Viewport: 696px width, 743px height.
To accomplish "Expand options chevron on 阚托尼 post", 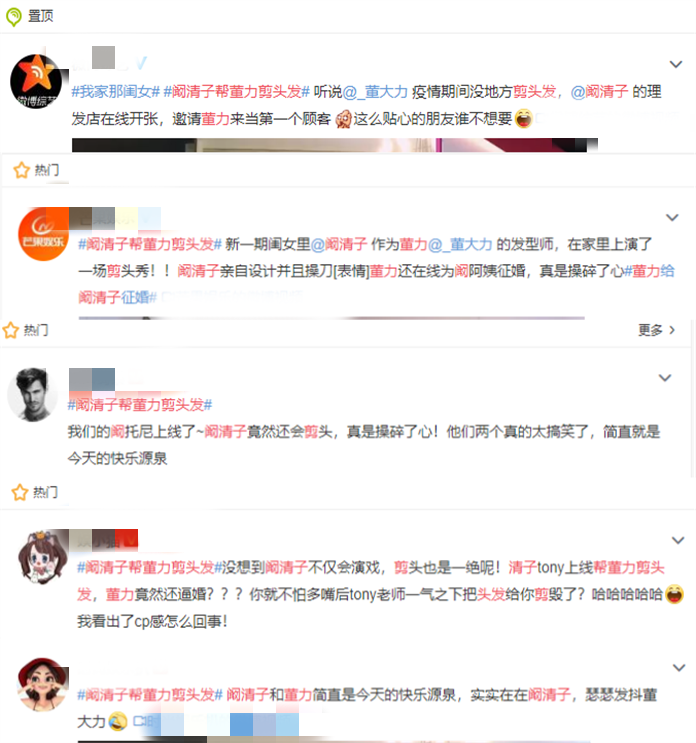I will [665, 378].
